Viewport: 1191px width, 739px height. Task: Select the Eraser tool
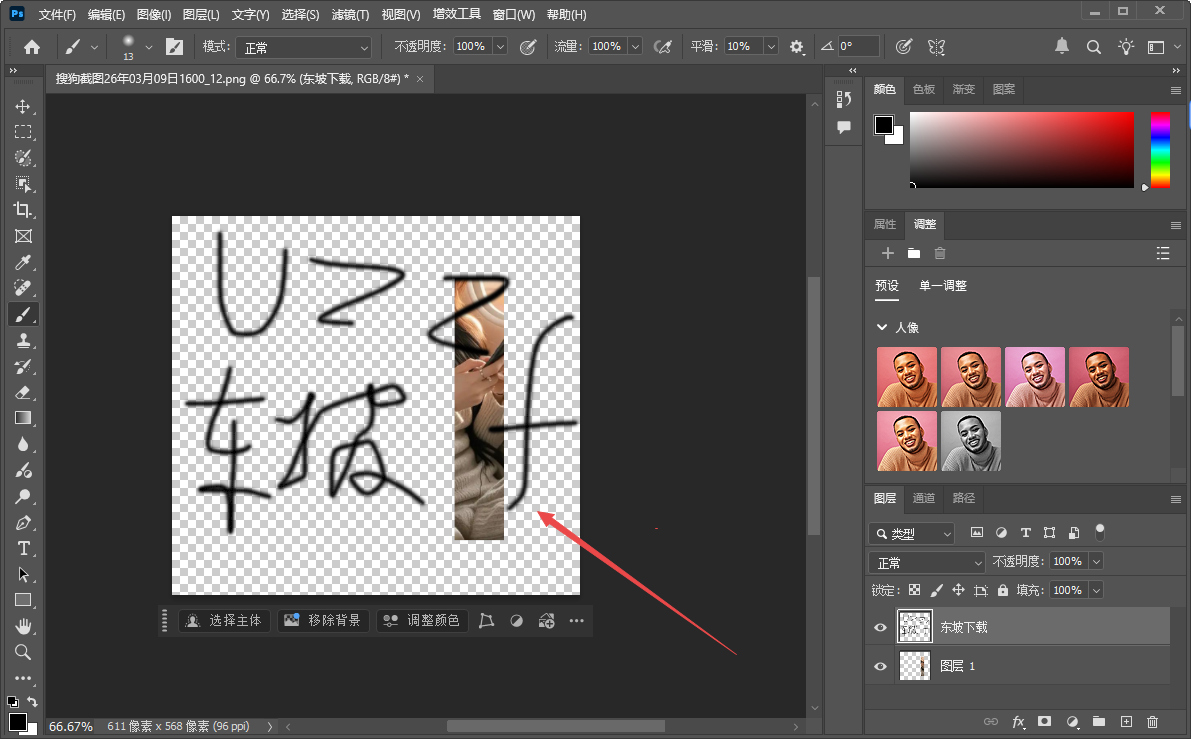[x=23, y=392]
